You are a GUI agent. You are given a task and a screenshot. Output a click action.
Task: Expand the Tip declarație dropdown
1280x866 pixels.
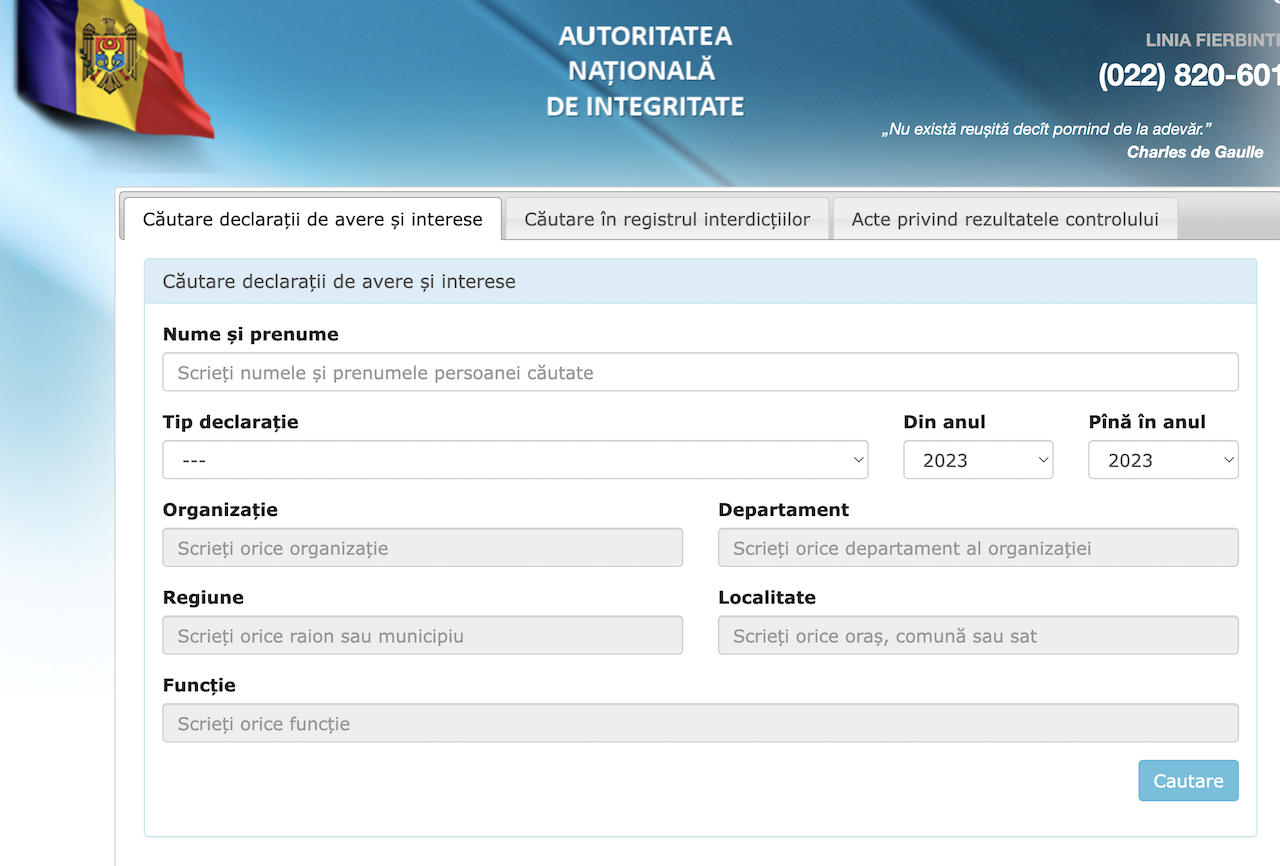(515, 460)
